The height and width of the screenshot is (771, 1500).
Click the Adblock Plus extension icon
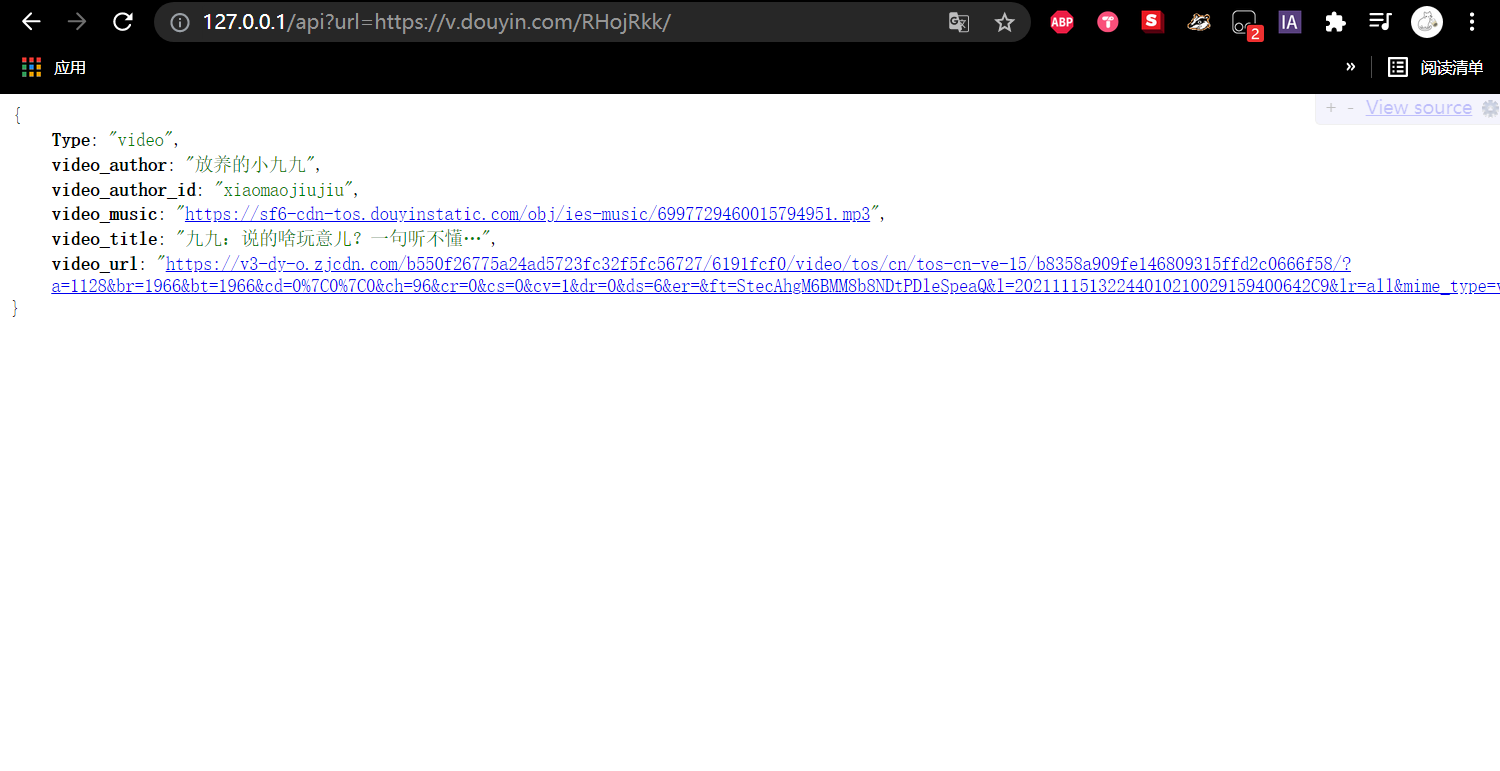point(1062,22)
